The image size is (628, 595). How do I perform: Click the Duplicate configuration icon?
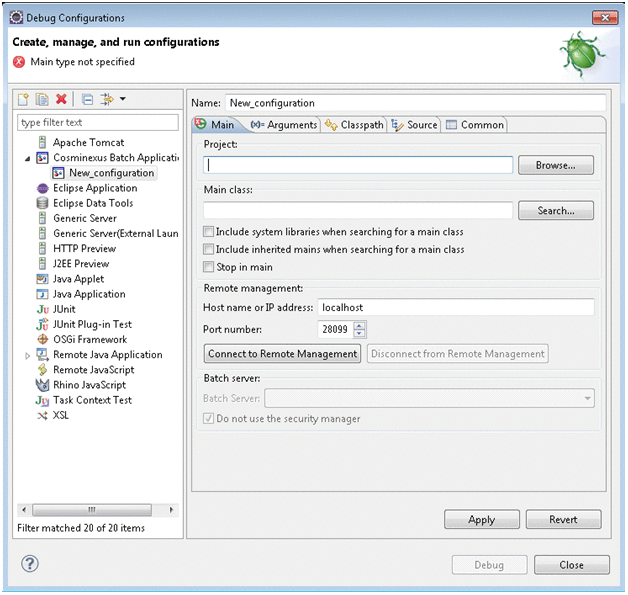click(x=42, y=99)
